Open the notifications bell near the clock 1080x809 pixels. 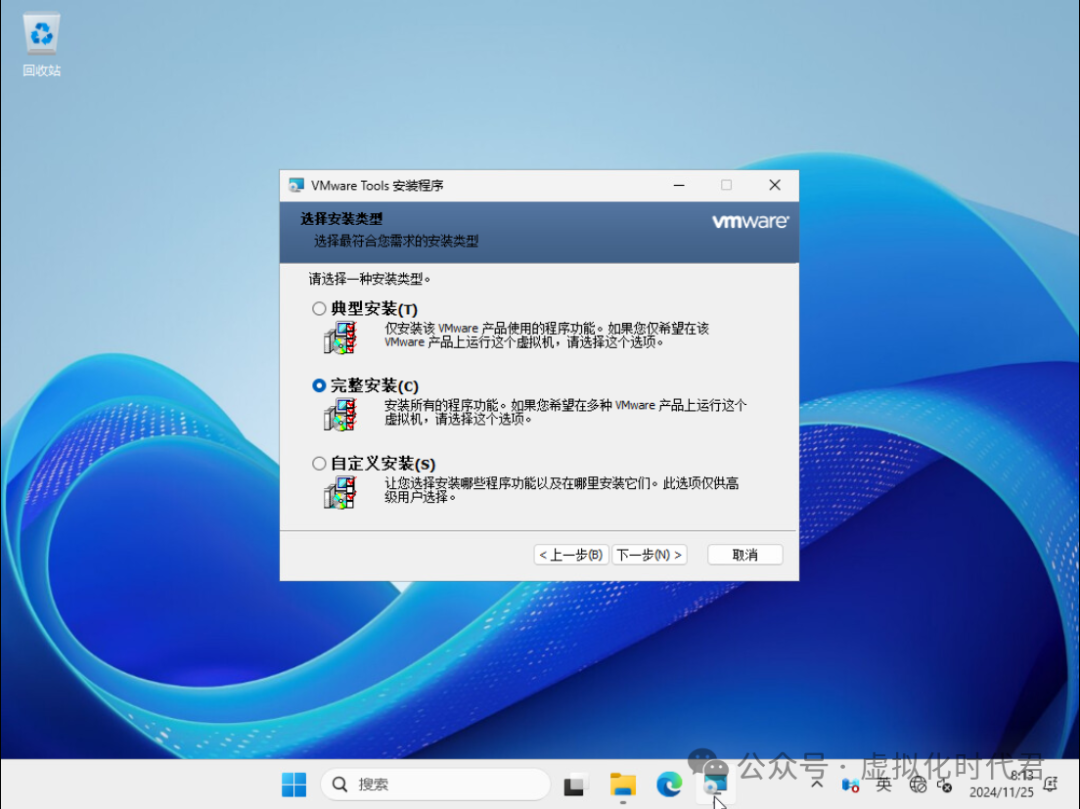click(1051, 783)
